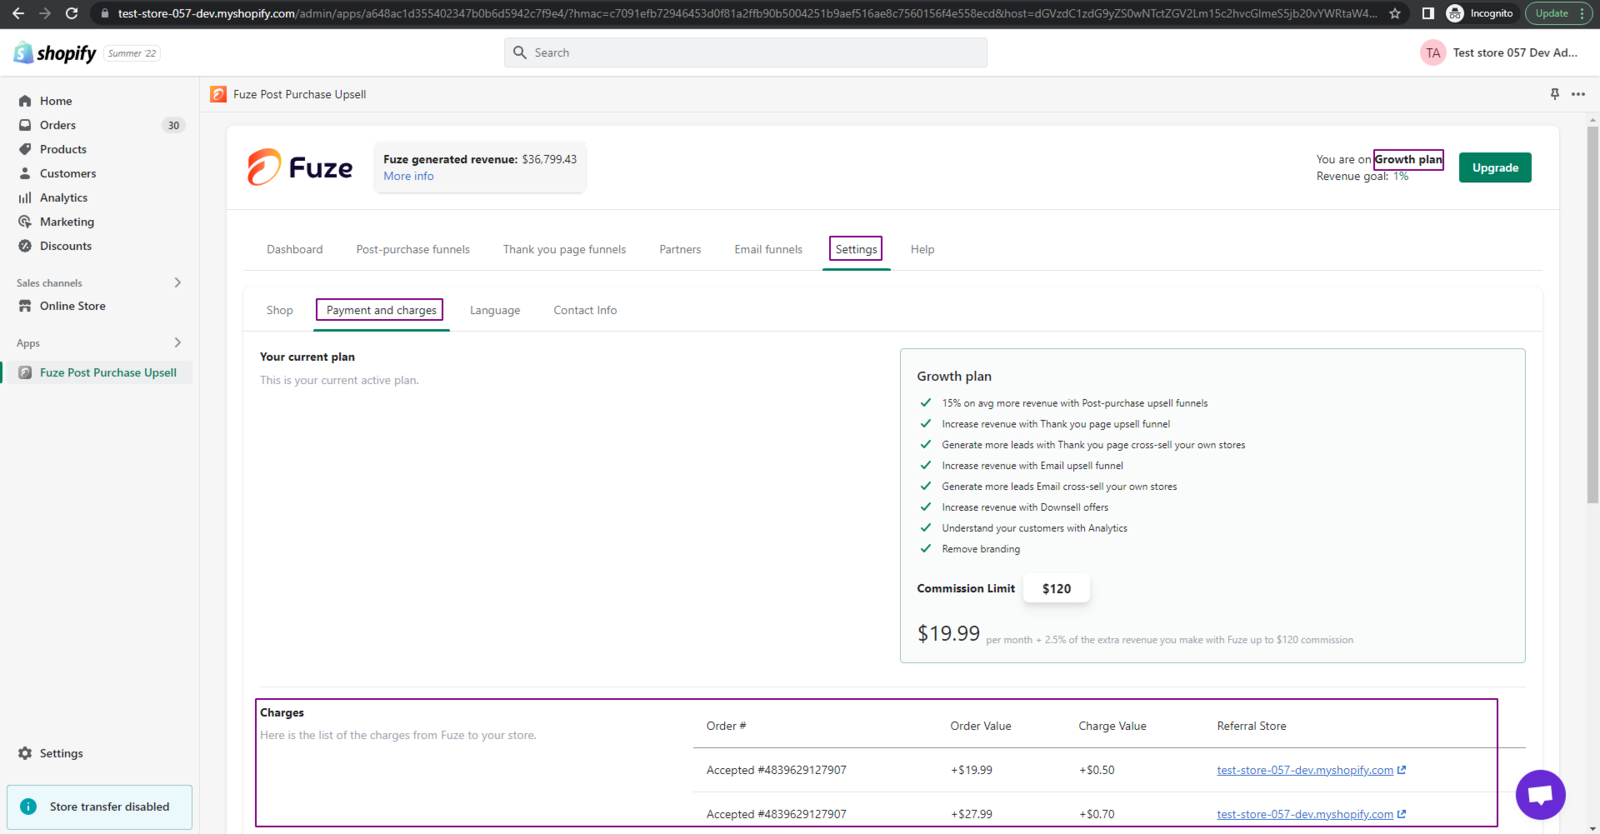Image resolution: width=1600 pixels, height=834 pixels.
Task: Click the Store transfer disabled info icon
Action: click(28, 807)
